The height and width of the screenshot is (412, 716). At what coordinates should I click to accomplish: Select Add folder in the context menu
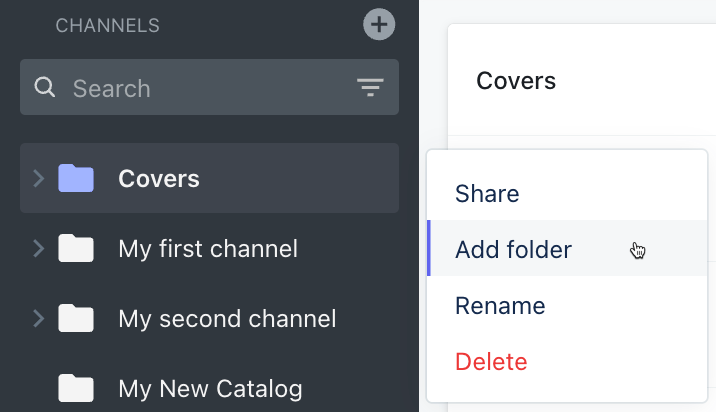click(x=513, y=249)
